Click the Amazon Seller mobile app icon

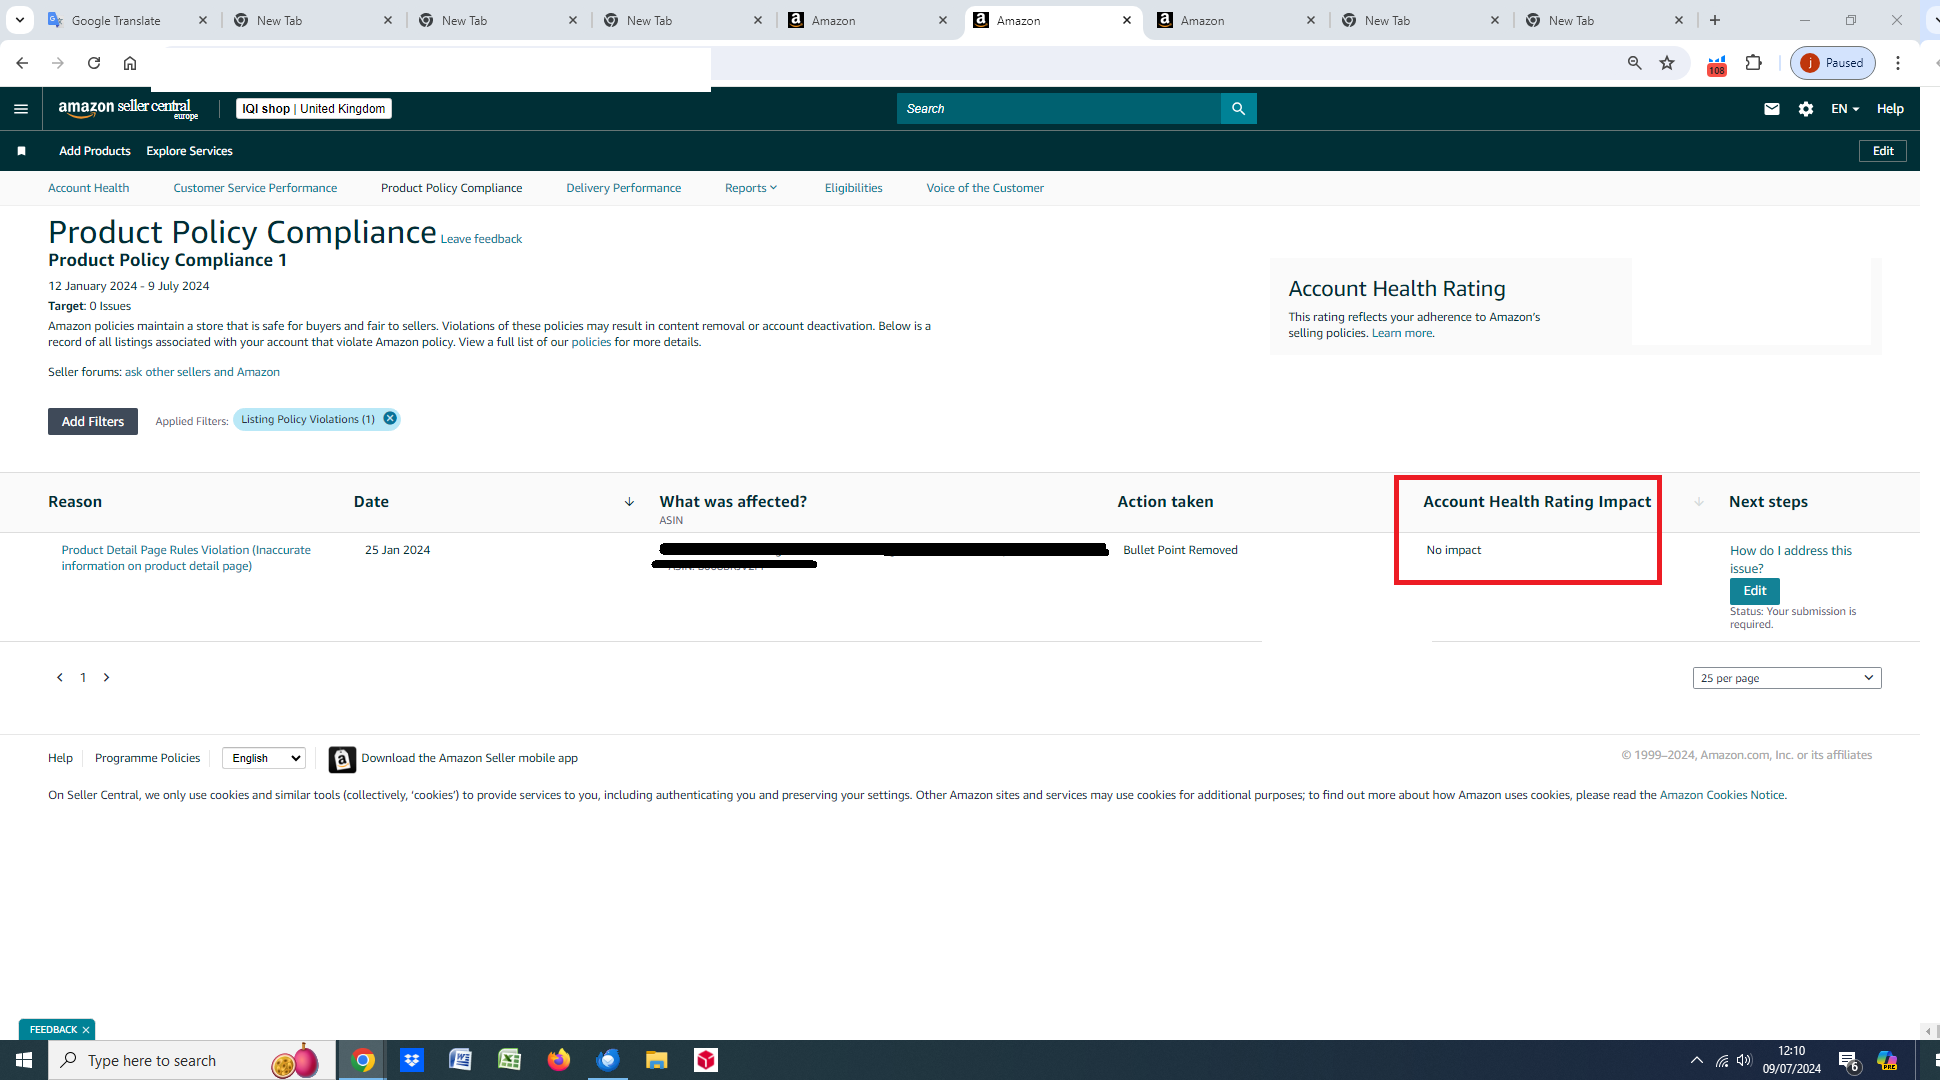click(342, 759)
